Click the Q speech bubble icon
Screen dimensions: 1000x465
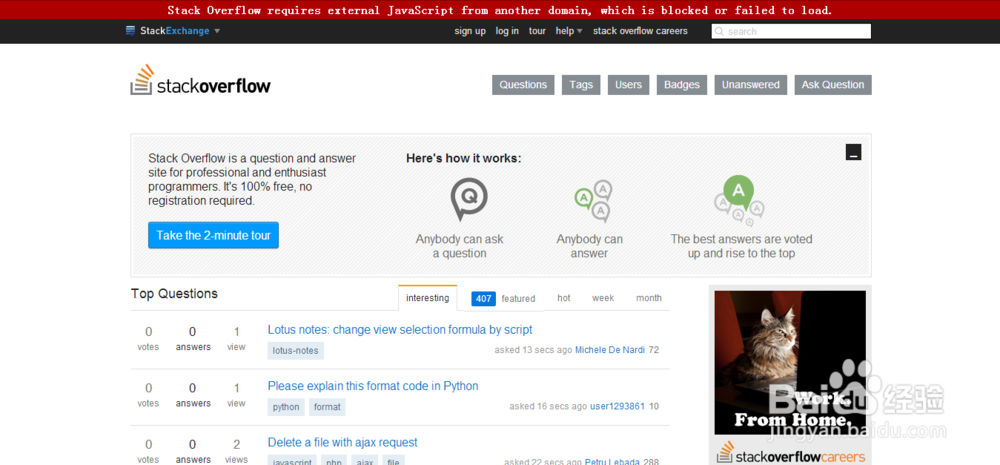469,199
